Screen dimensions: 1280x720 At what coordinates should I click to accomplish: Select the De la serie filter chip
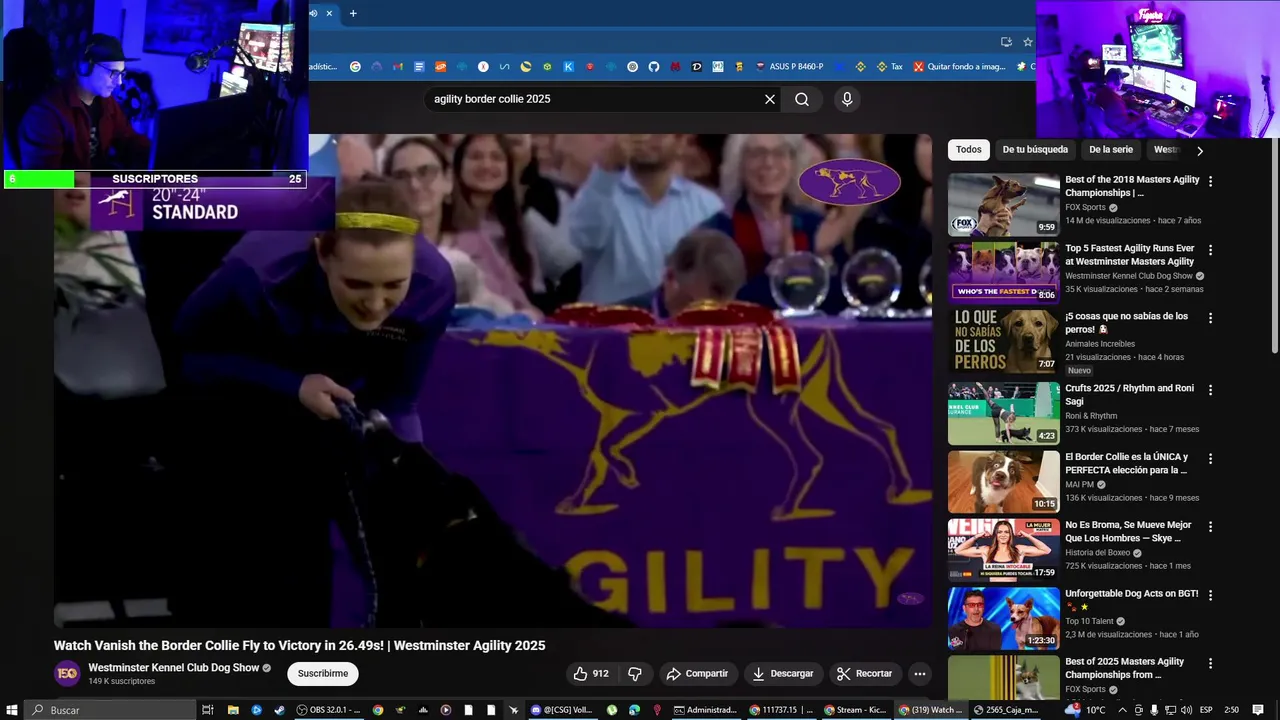coord(1111,150)
